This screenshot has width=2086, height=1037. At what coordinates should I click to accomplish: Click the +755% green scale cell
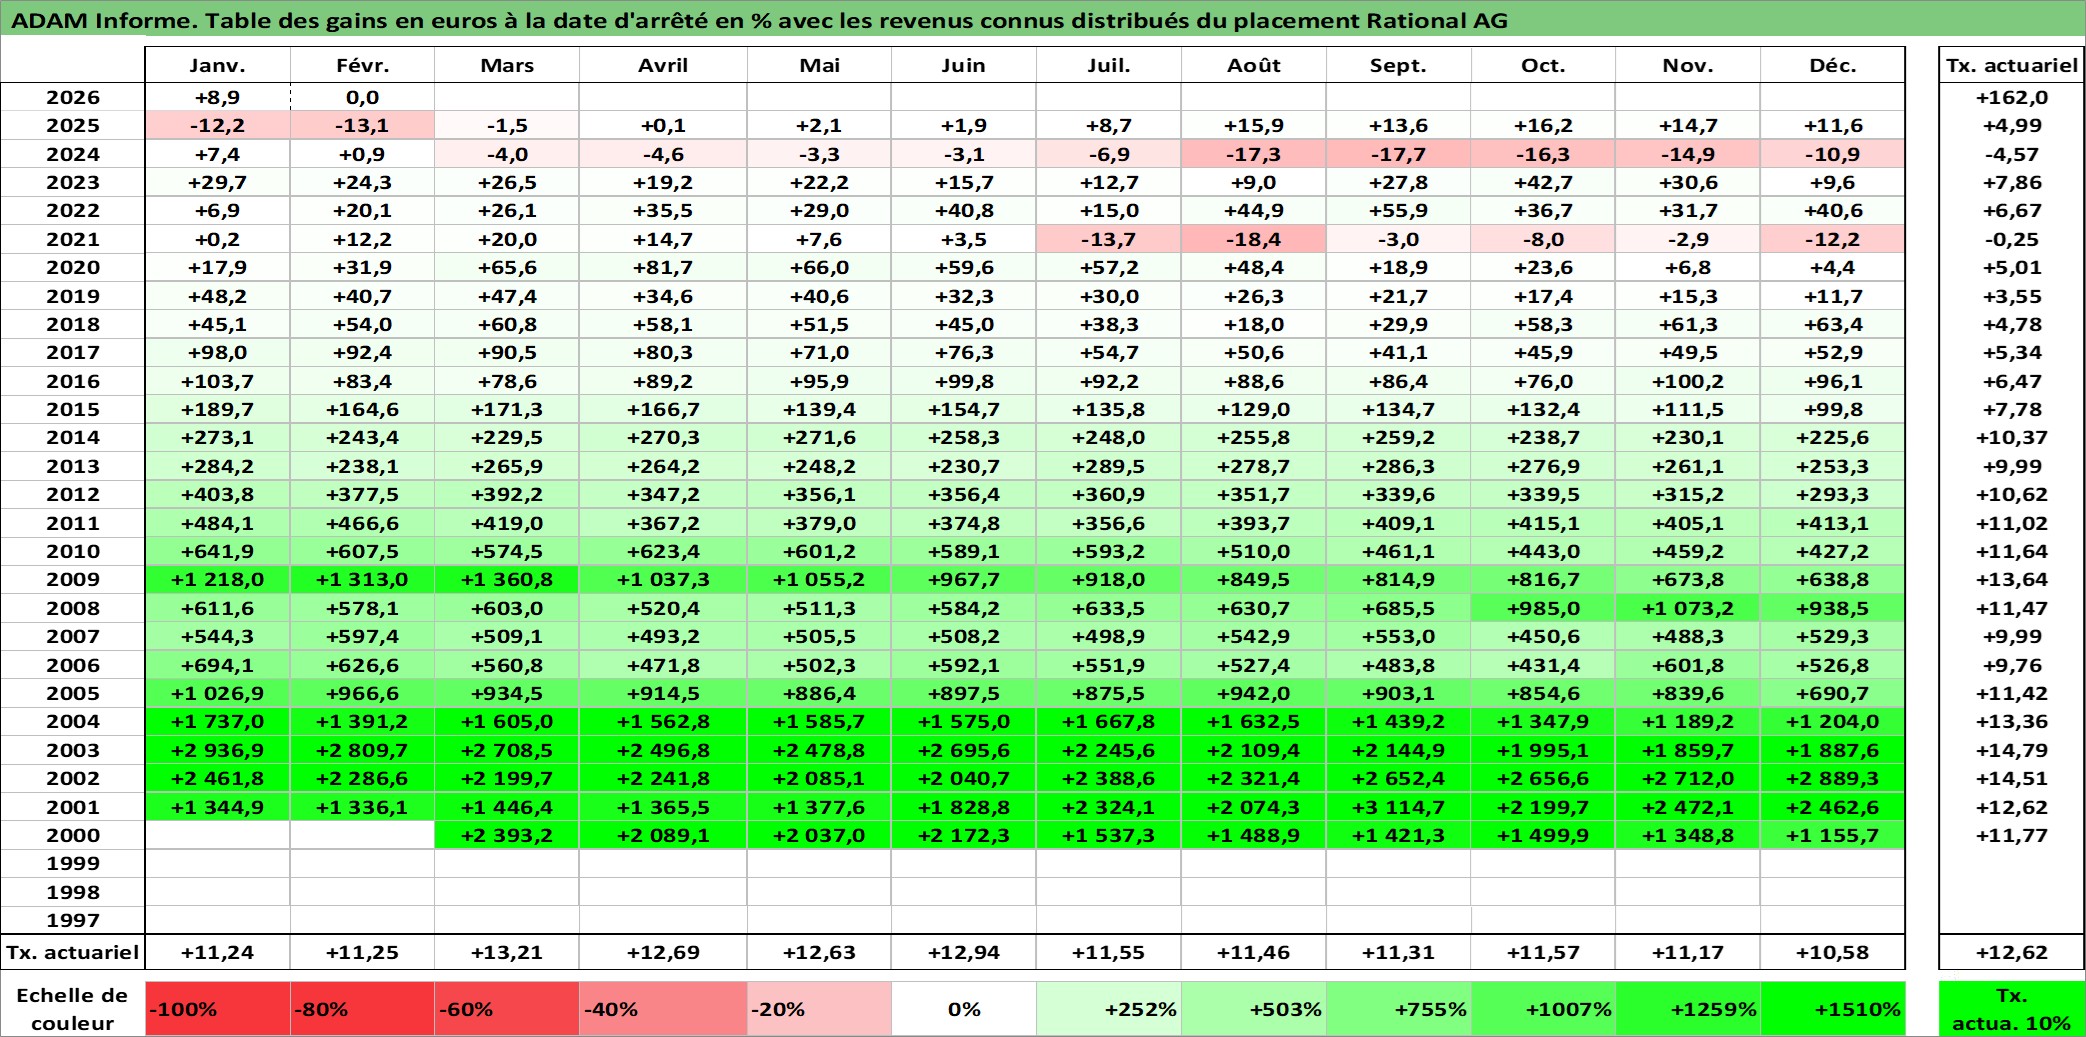[x=1398, y=1009]
